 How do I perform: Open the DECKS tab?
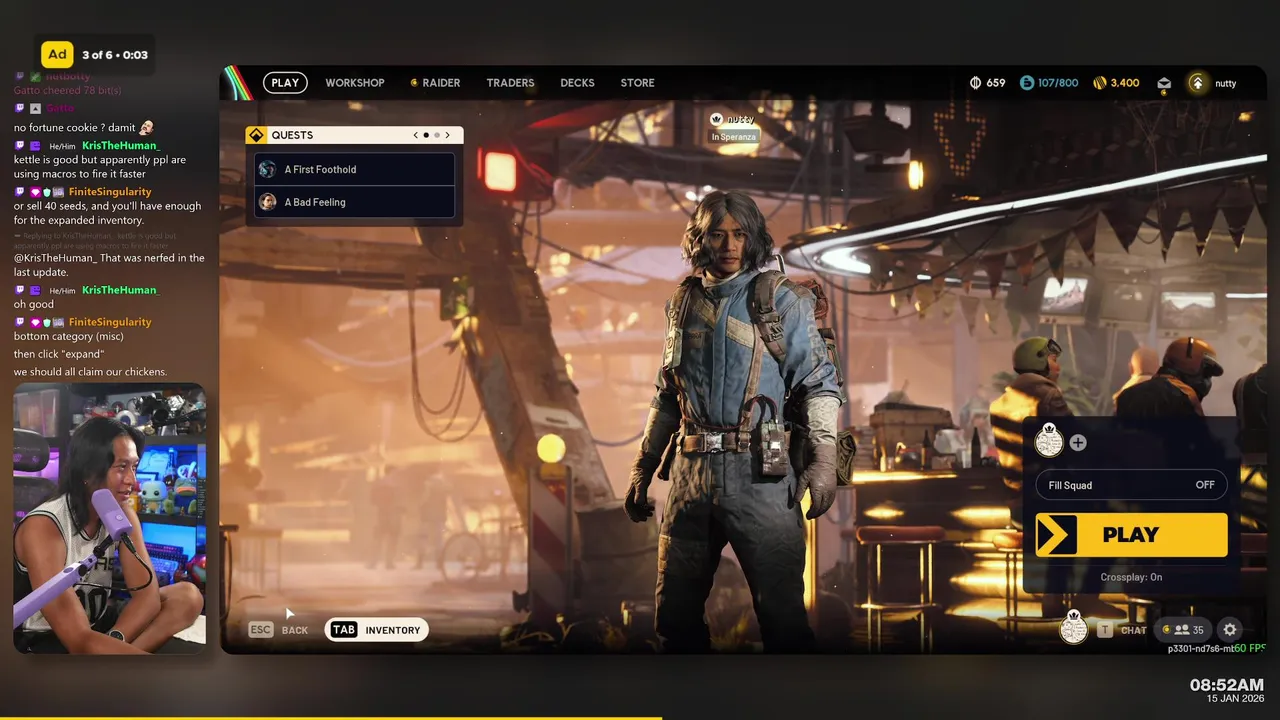pyautogui.click(x=577, y=83)
